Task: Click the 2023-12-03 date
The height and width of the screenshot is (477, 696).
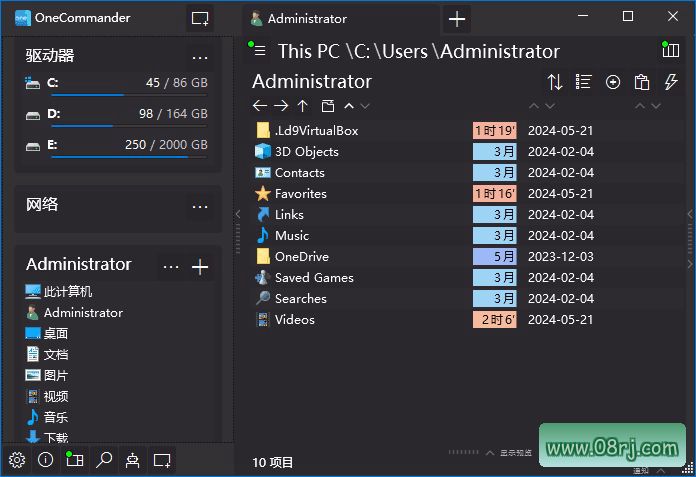Action: 561,256
